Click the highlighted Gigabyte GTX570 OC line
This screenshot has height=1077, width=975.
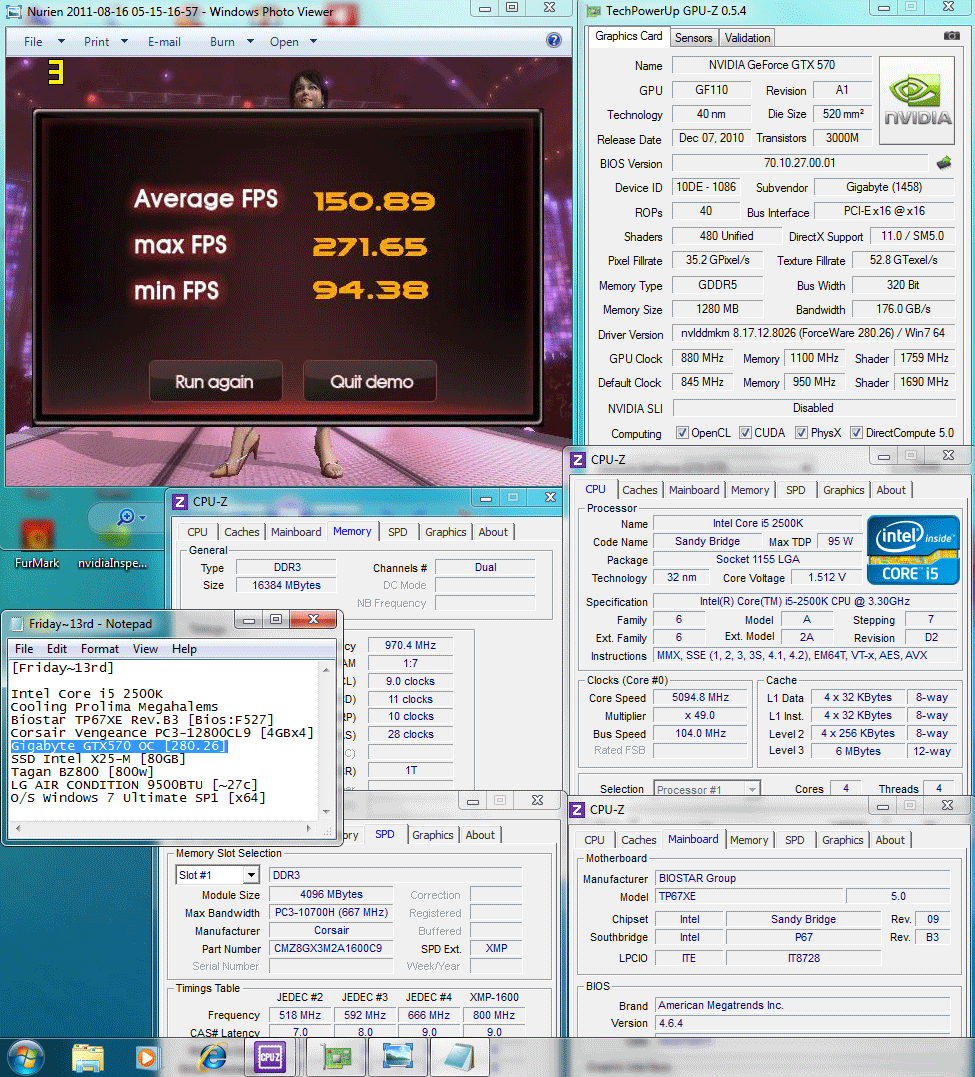(118, 746)
